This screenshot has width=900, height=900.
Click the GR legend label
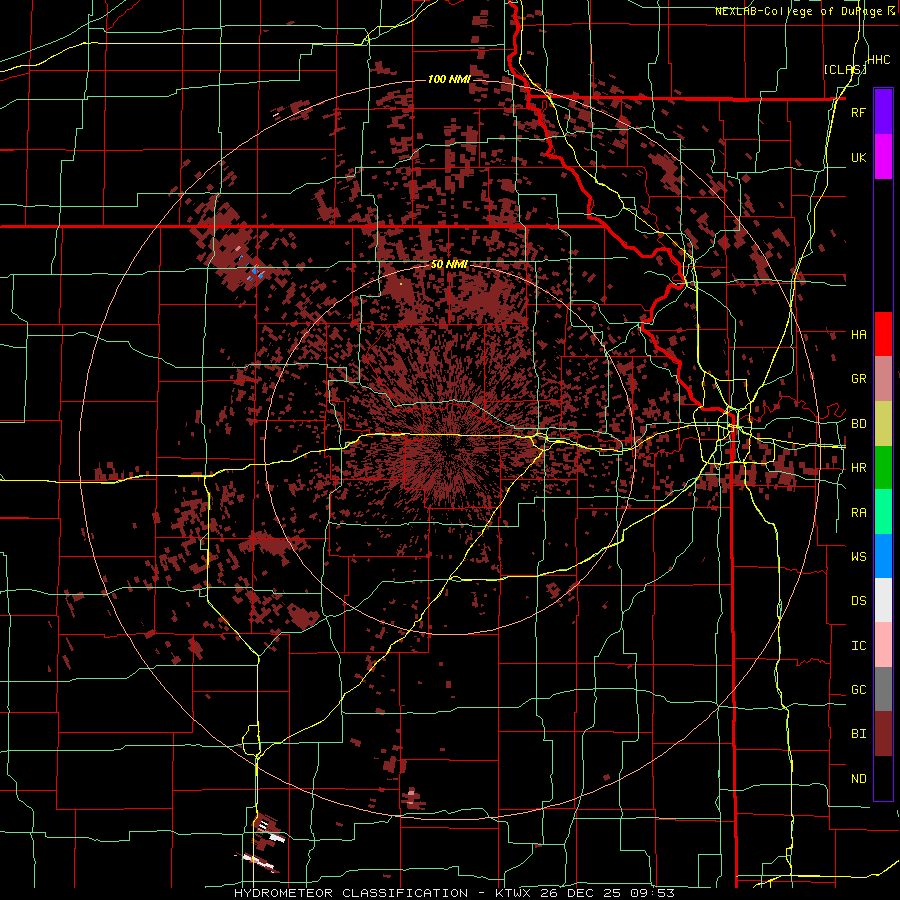point(858,379)
